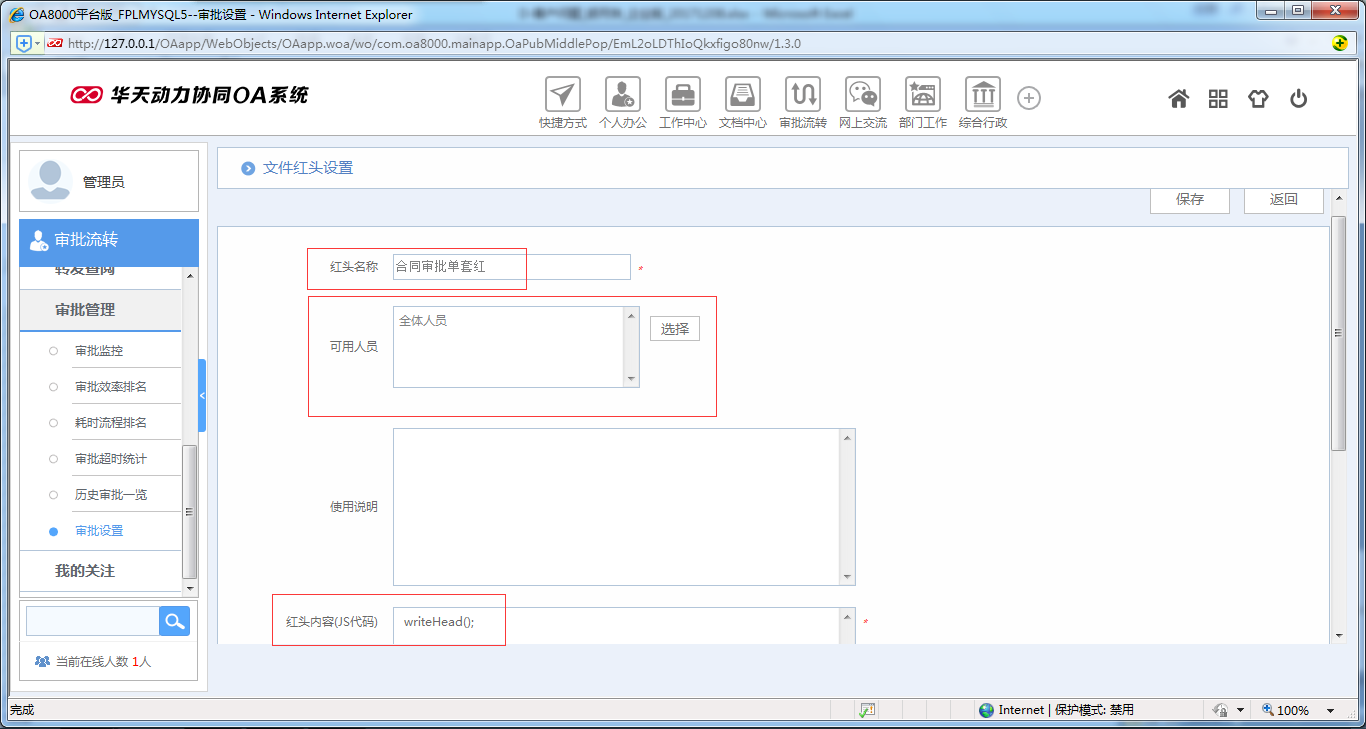The width and height of the screenshot is (1366, 729).
Task: Open the 部门工作 department icon
Action: (922, 96)
